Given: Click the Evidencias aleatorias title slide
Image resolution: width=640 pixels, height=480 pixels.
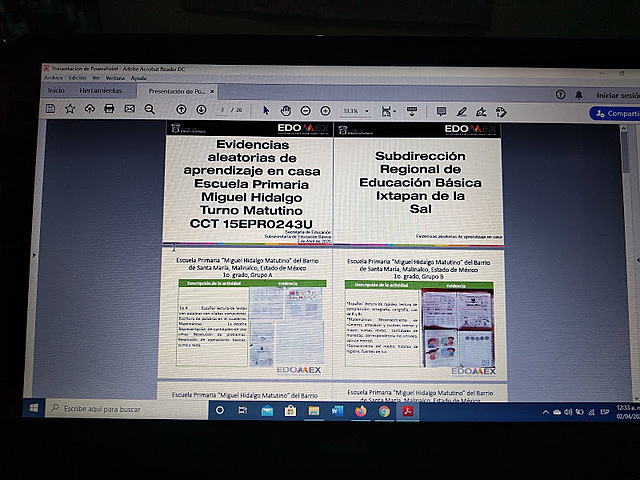Looking at the screenshot, I should click(x=248, y=183).
